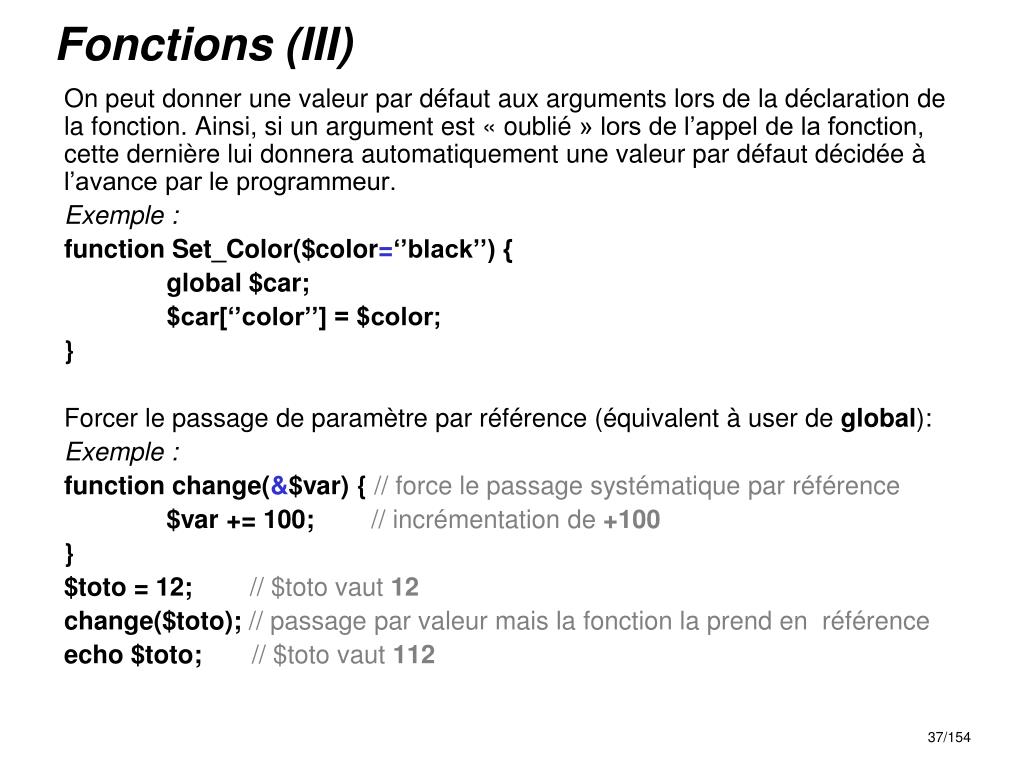Click the comment force le passage systématique
This screenshot has width=1024, height=768.
click(637, 487)
